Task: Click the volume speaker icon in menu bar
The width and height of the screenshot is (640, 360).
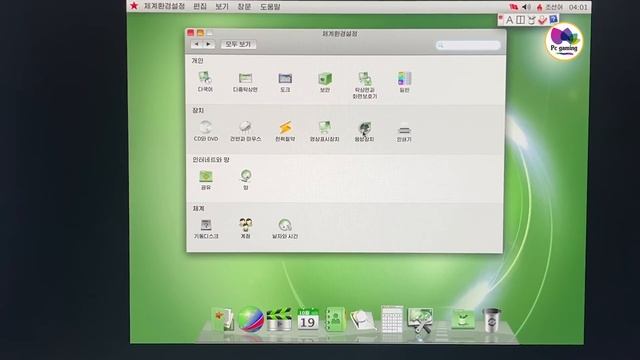Action: click(x=526, y=7)
